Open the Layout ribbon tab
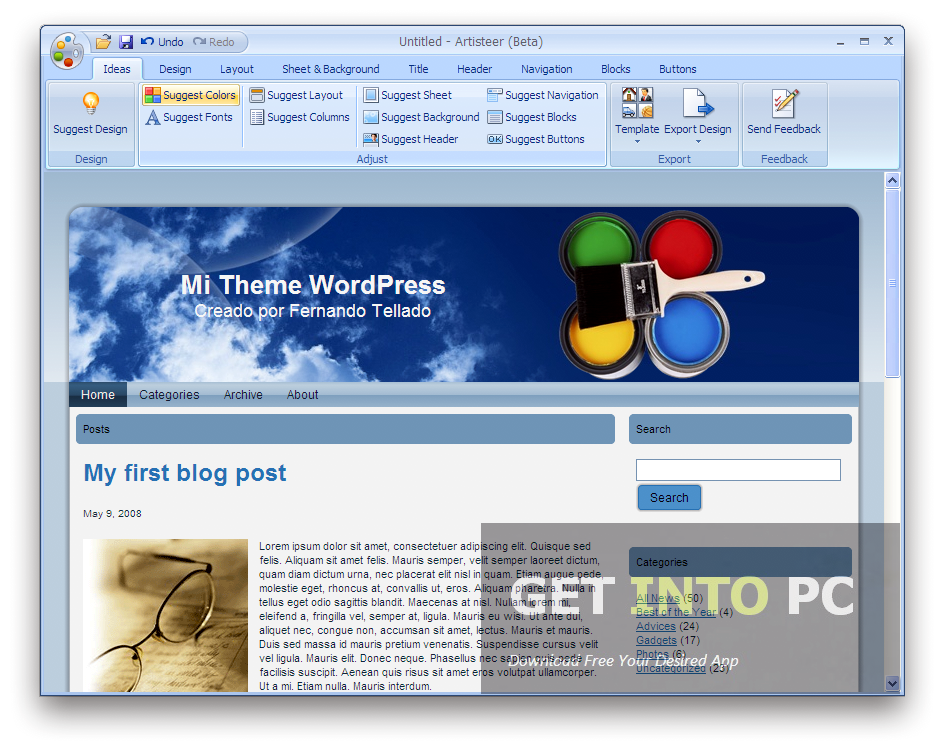Image resolution: width=945 pixels, height=751 pixels. pos(237,69)
